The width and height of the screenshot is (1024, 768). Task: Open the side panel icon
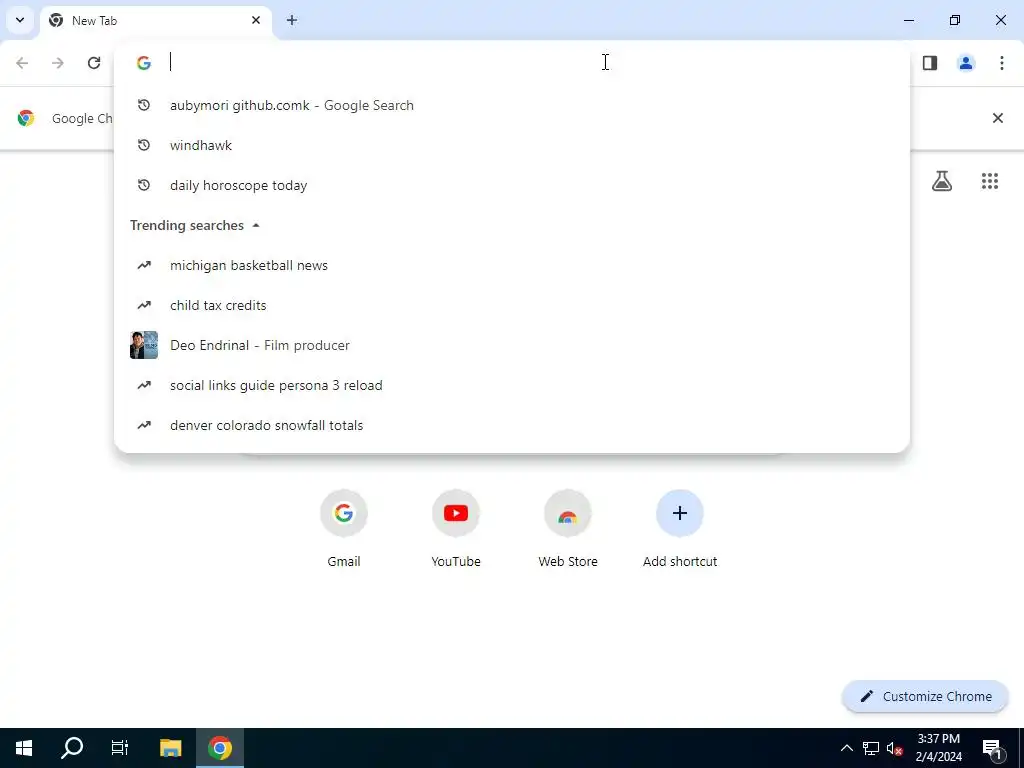[x=930, y=63]
